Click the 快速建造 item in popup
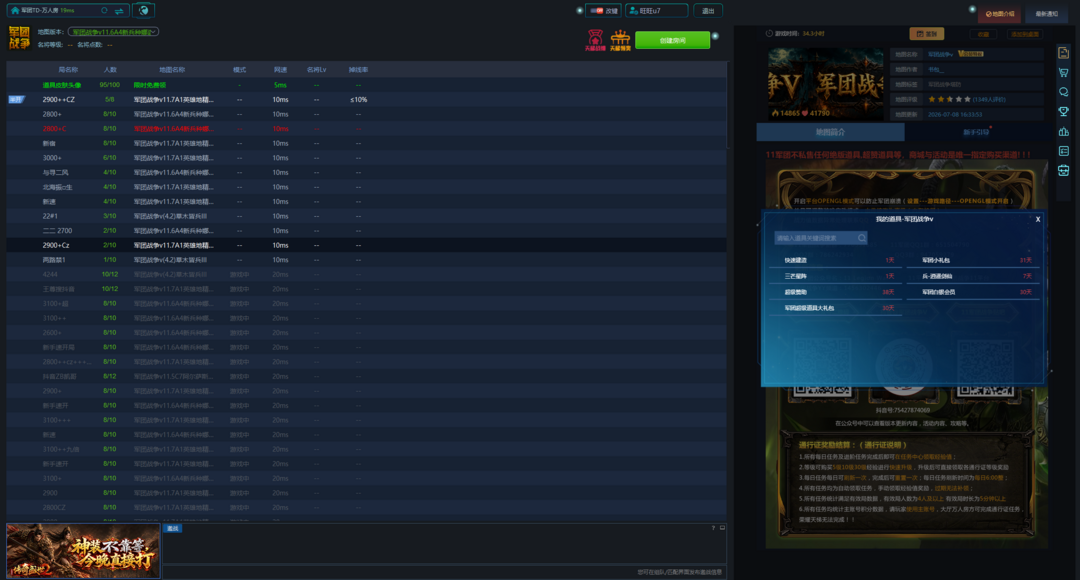Image resolution: width=1080 pixels, height=580 pixels. tap(836, 260)
